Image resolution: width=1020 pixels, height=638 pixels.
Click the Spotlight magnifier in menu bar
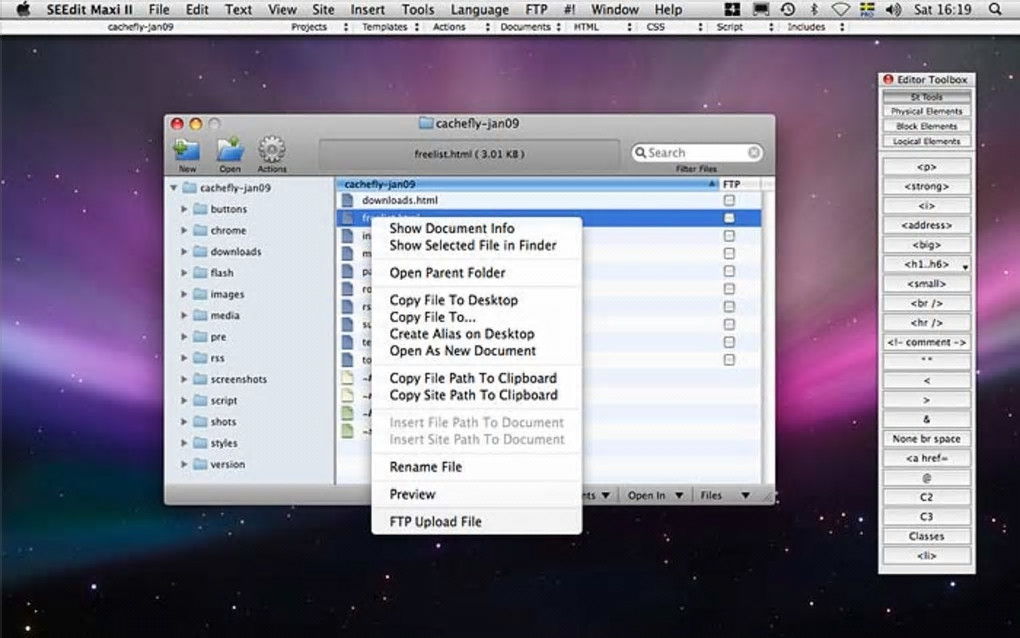tap(995, 9)
